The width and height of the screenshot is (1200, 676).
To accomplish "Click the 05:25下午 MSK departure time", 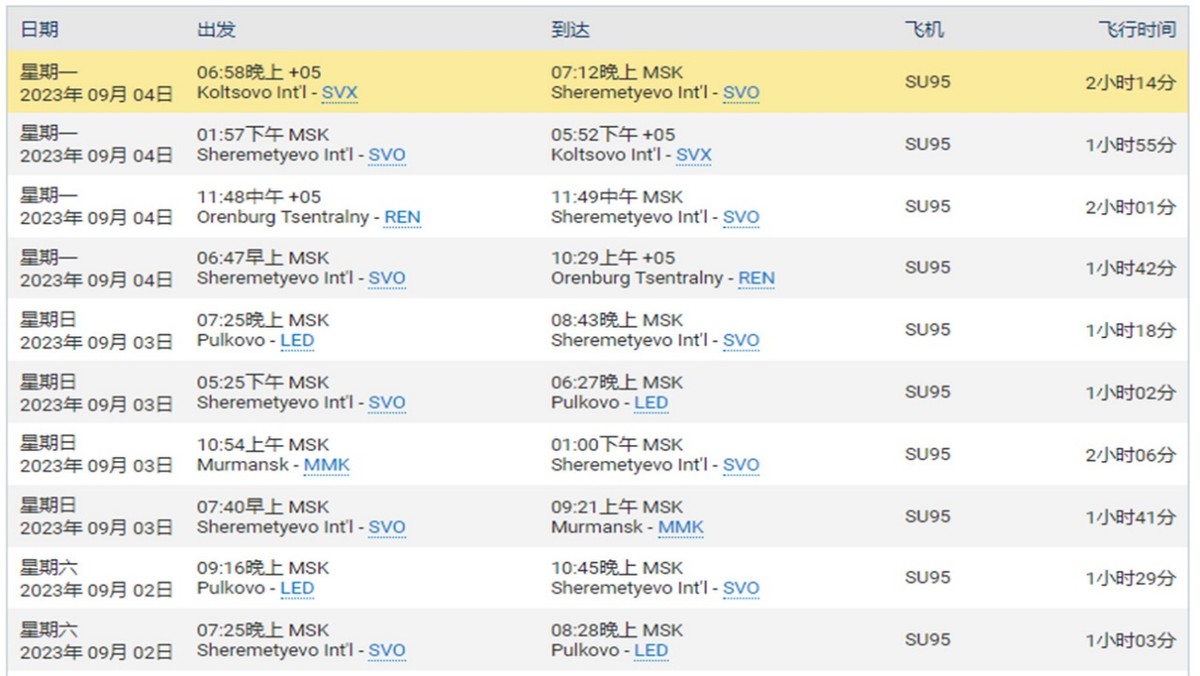I will [263, 382].
